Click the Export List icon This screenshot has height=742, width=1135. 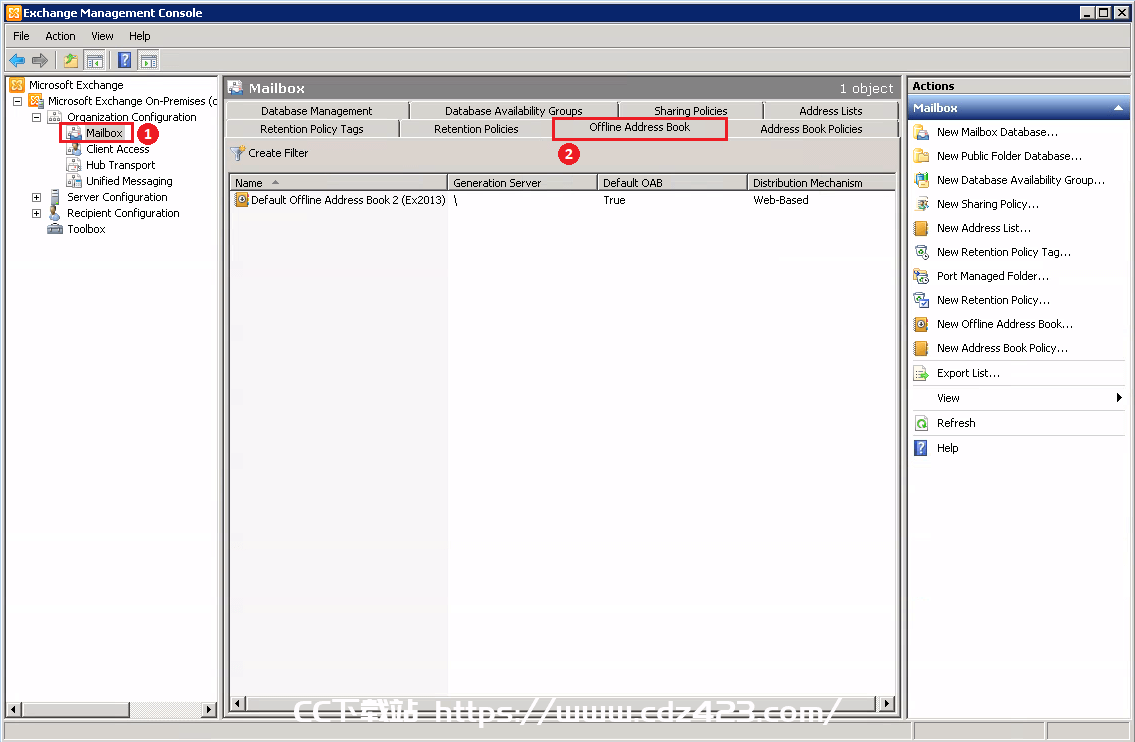tap(921, 373)
